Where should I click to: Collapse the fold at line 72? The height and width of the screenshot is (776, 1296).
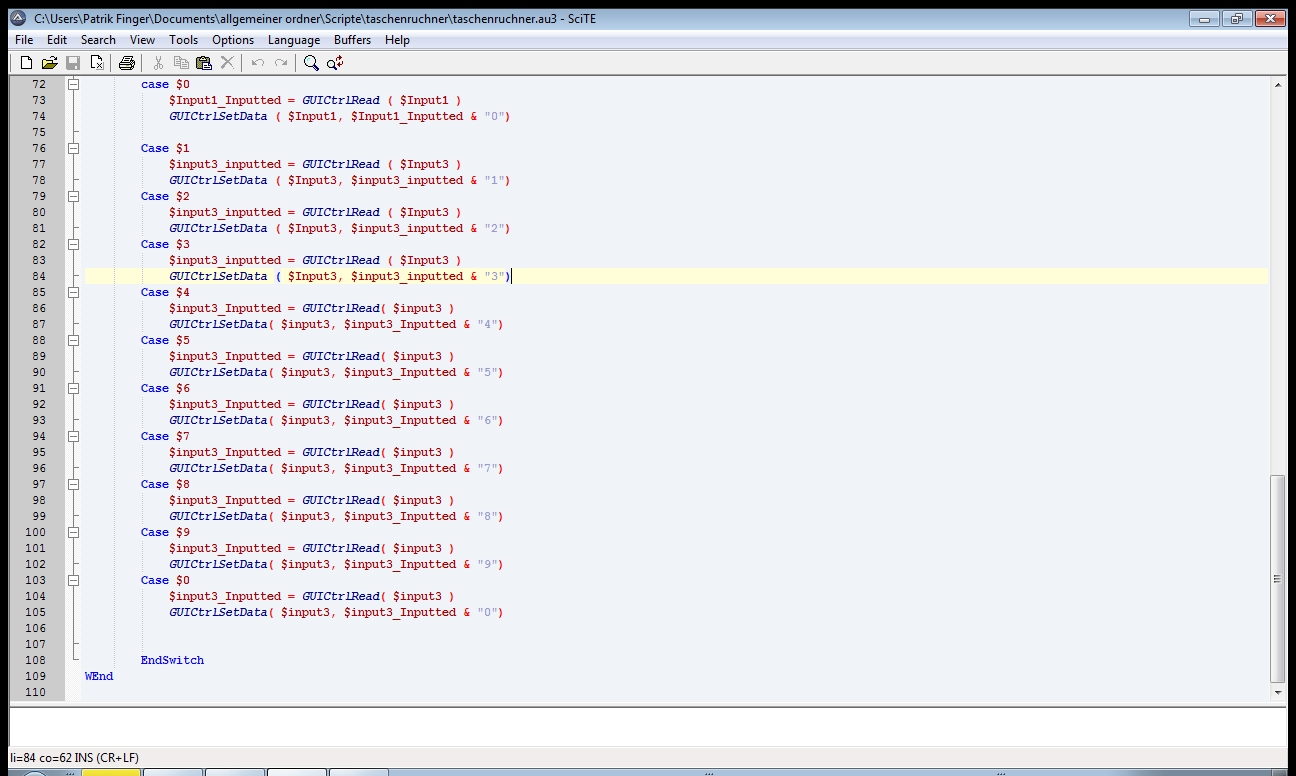pos(73,85)
